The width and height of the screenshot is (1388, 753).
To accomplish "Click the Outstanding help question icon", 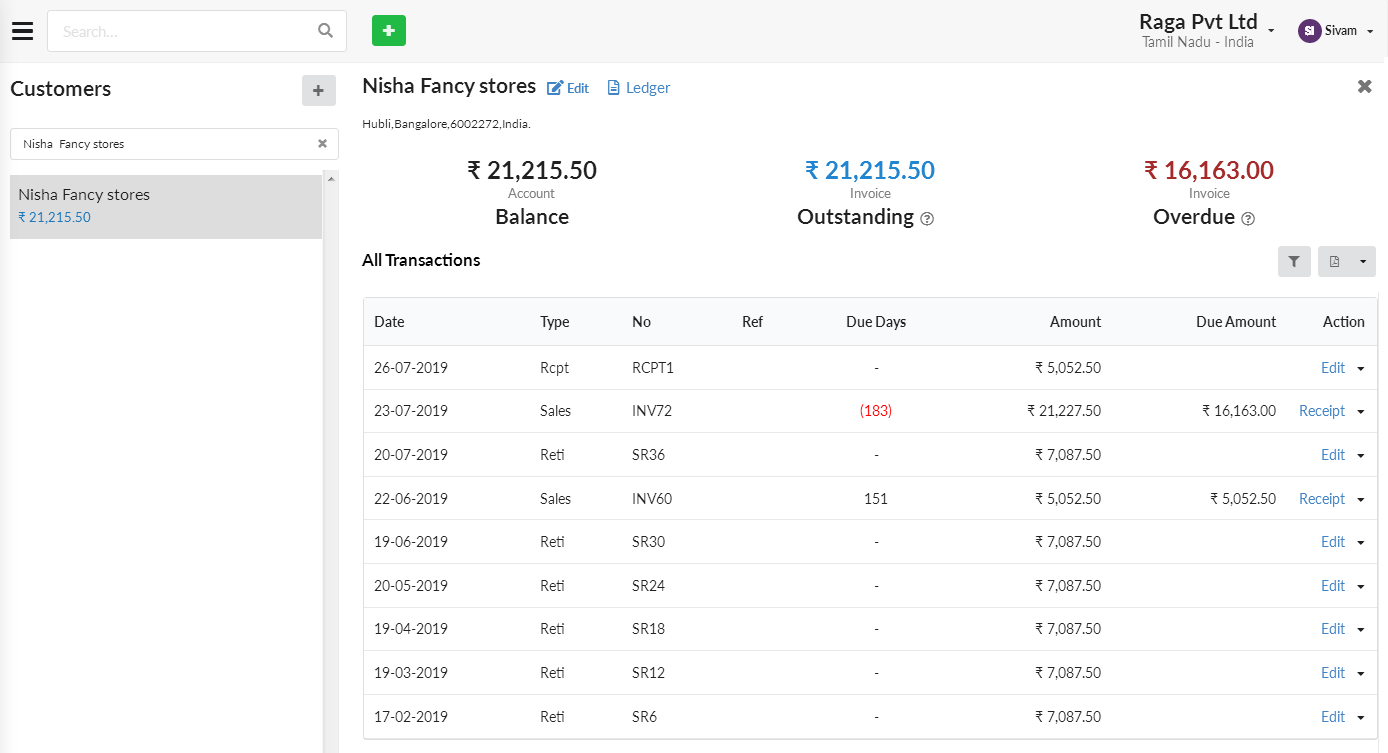I will (927, 219).
